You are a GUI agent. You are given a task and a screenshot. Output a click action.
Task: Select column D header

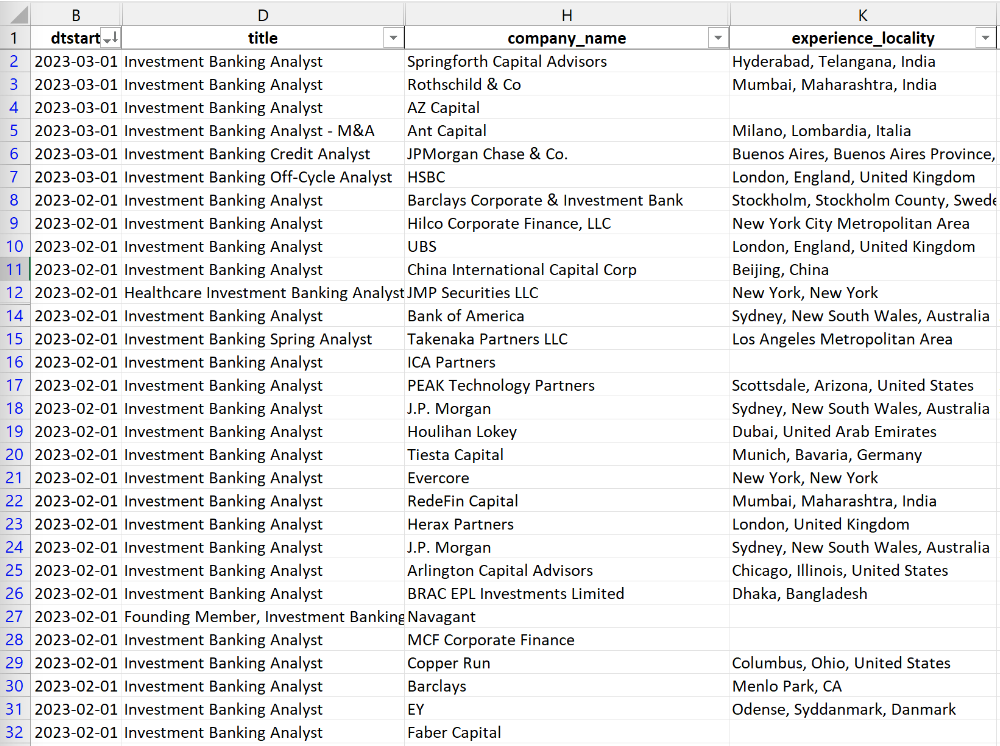(x=263, y=15)
